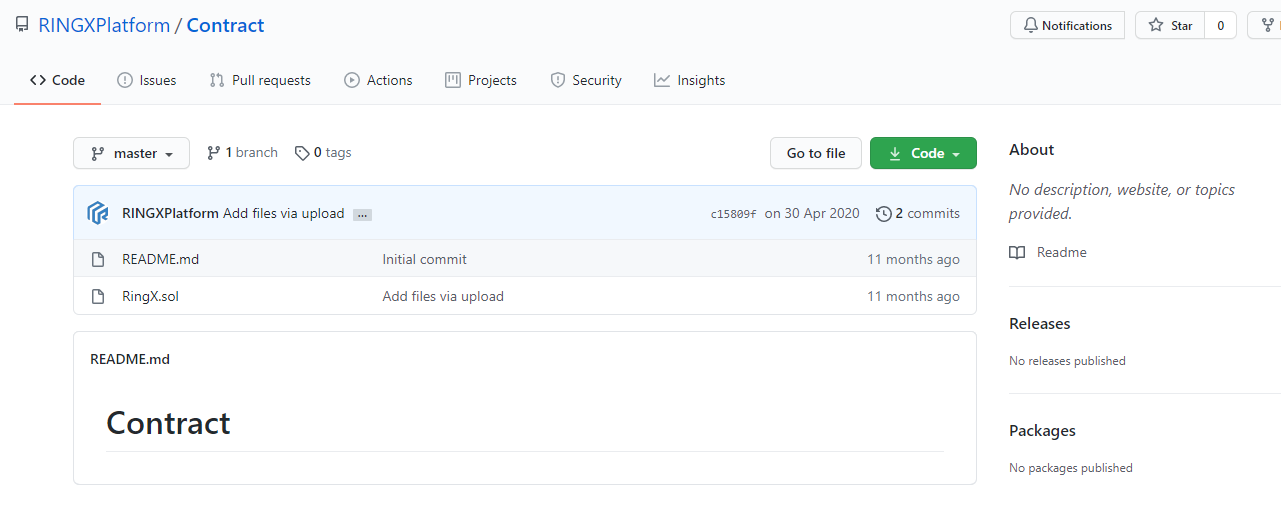Click the file icon next to README.md
The image size is (1281, 510).
coord(98,259)
